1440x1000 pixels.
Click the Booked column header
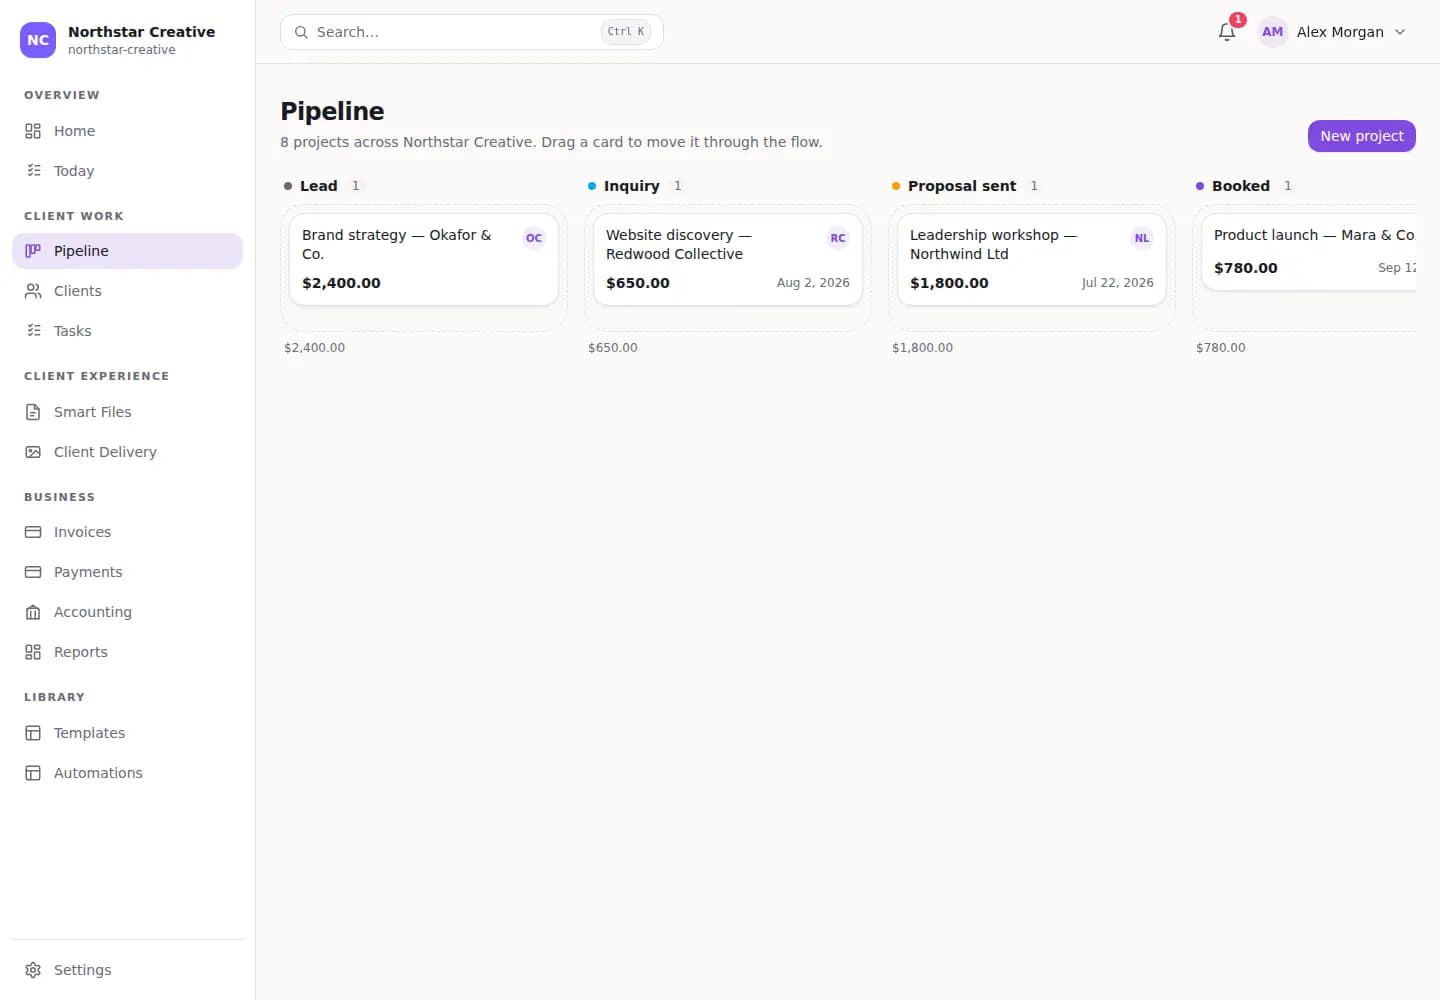pos(1241,186)
